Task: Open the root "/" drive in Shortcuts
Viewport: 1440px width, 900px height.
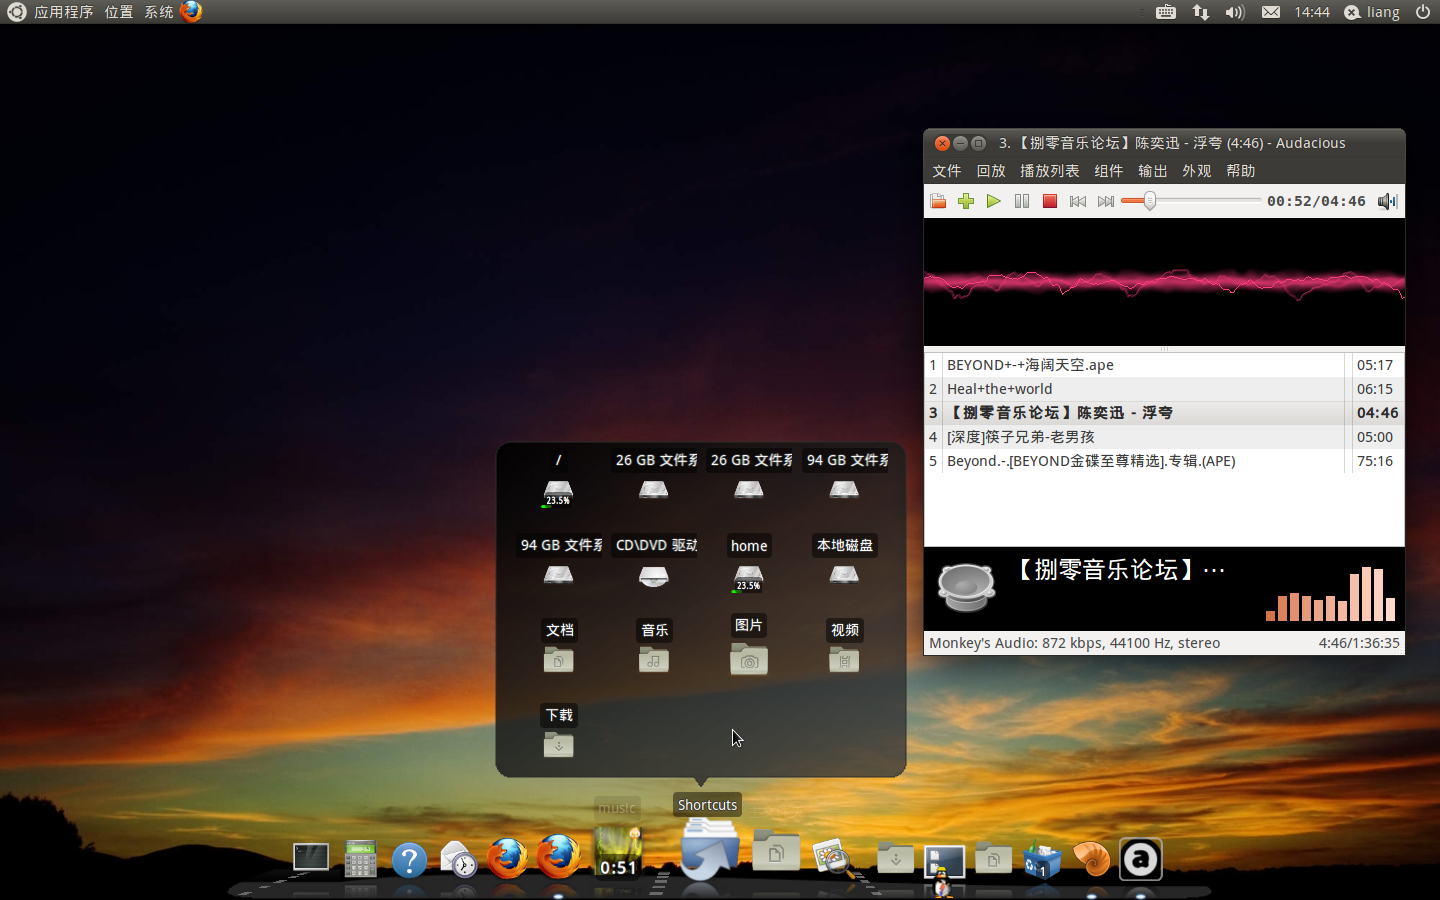Action: [x=558, y=491]
